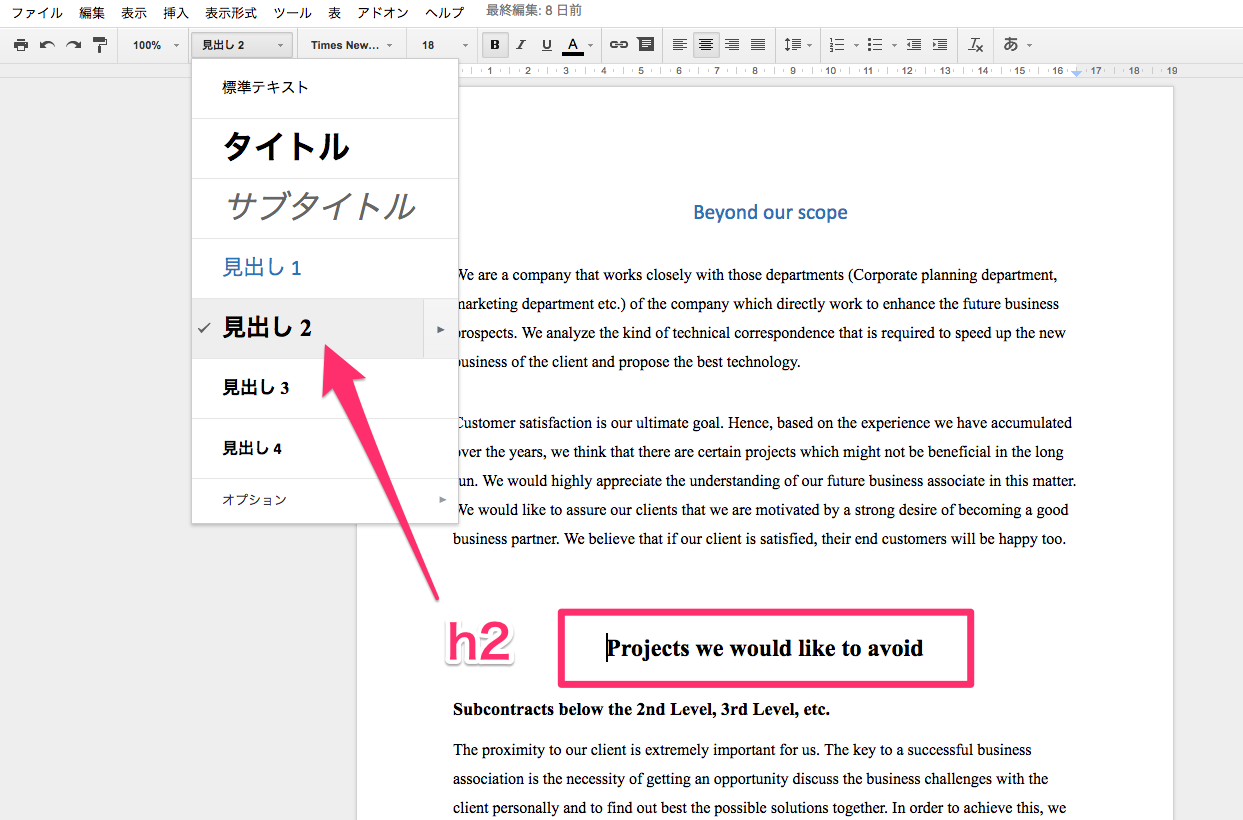Screen dimensions: 1243x820
Task: Open the 100% zoom dropdown
Action: pyautogui.click(x=155, y=45)
